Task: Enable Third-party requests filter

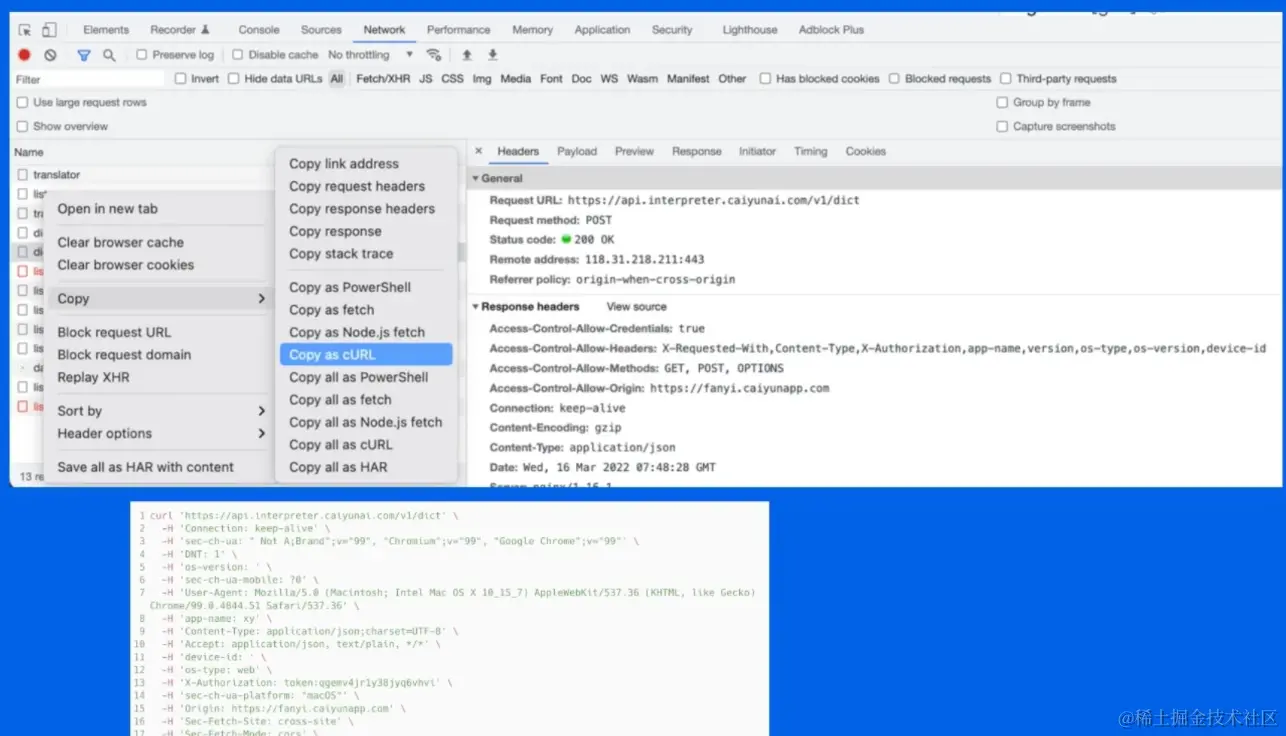Action: (x=1006, y=78)
